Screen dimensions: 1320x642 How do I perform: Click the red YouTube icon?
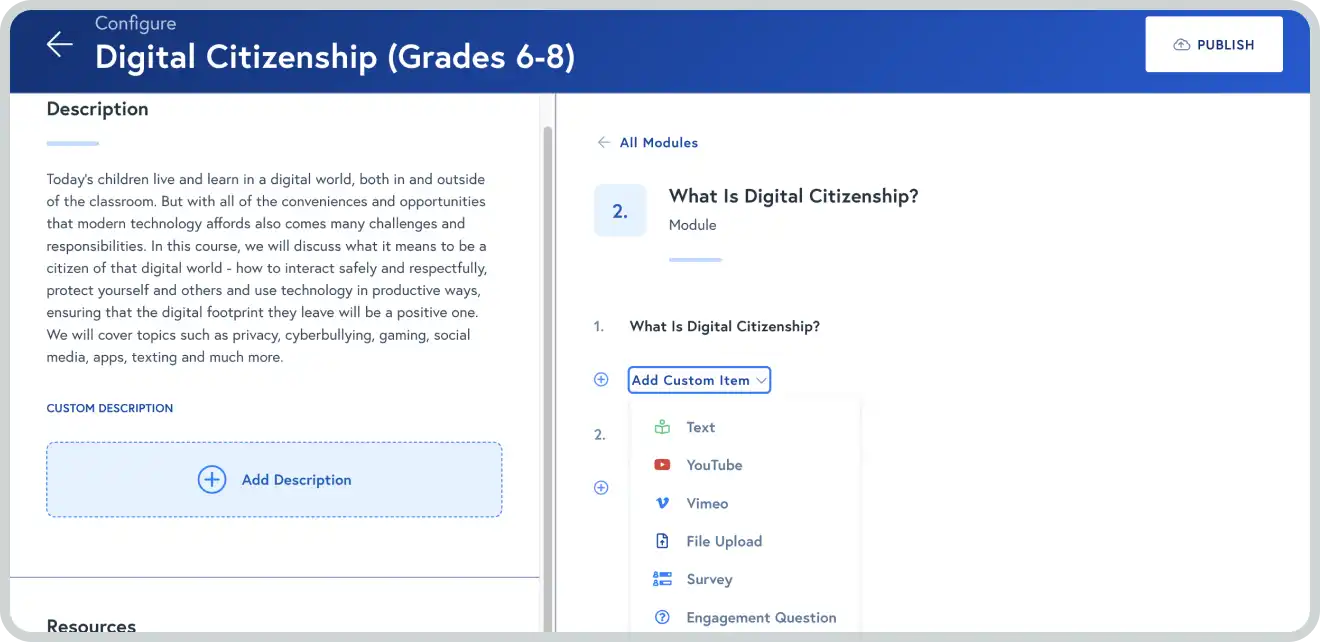tap(662, 465)
